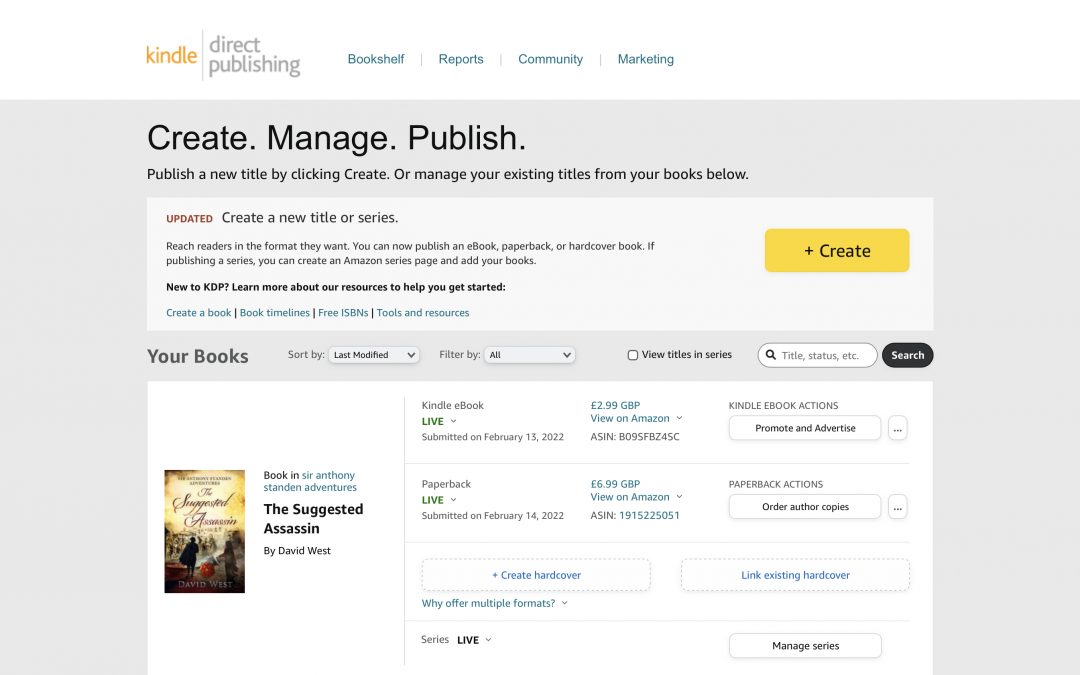Click the magnifier icon in the search field
The image size is (1080, 675).
click(x=771, y=355)
